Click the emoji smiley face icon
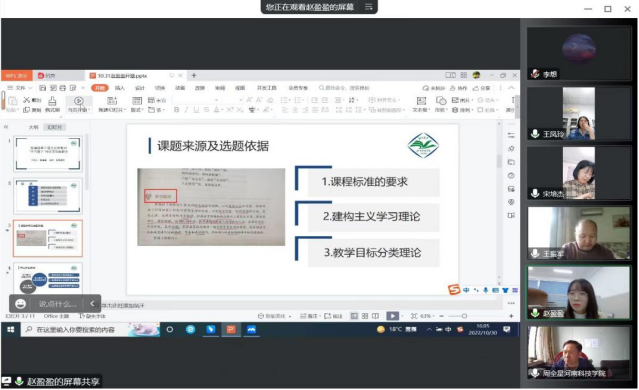 [x=20, y=304]
